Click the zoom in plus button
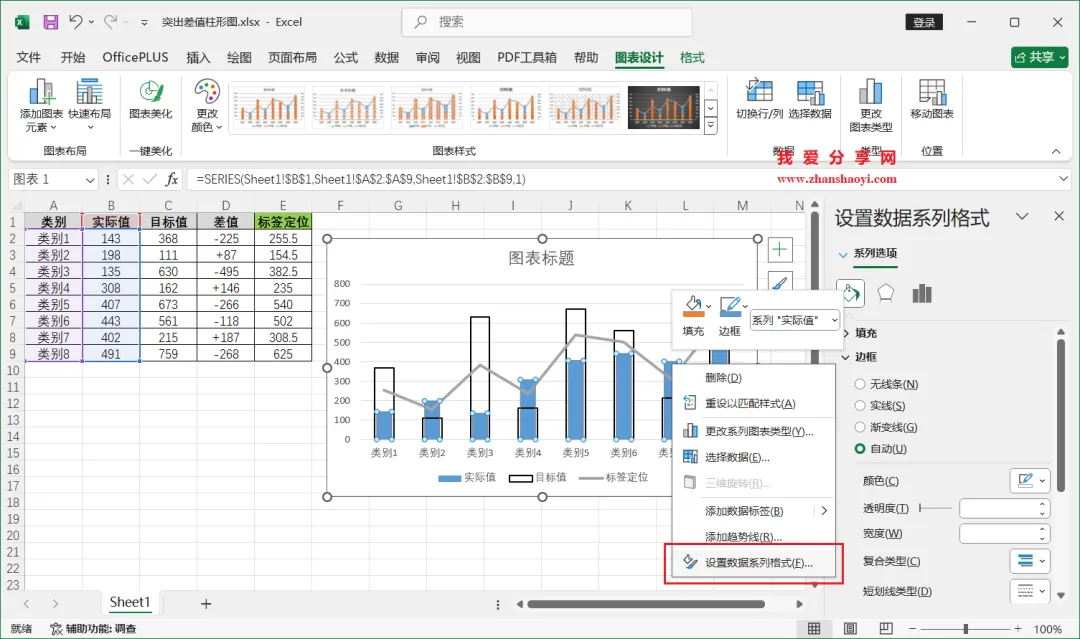Viewport: 1080px width, 639px height. [x=1017, y=629]
